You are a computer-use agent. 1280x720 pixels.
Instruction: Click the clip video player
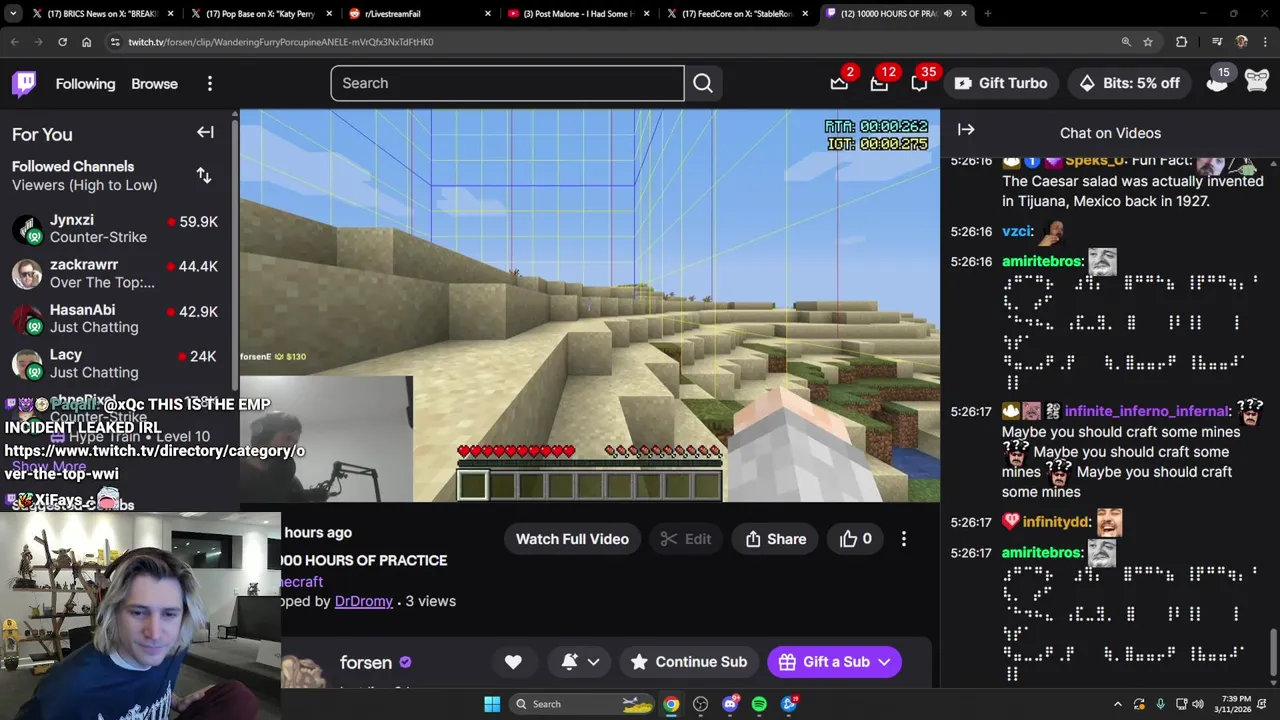coord(590,305)
